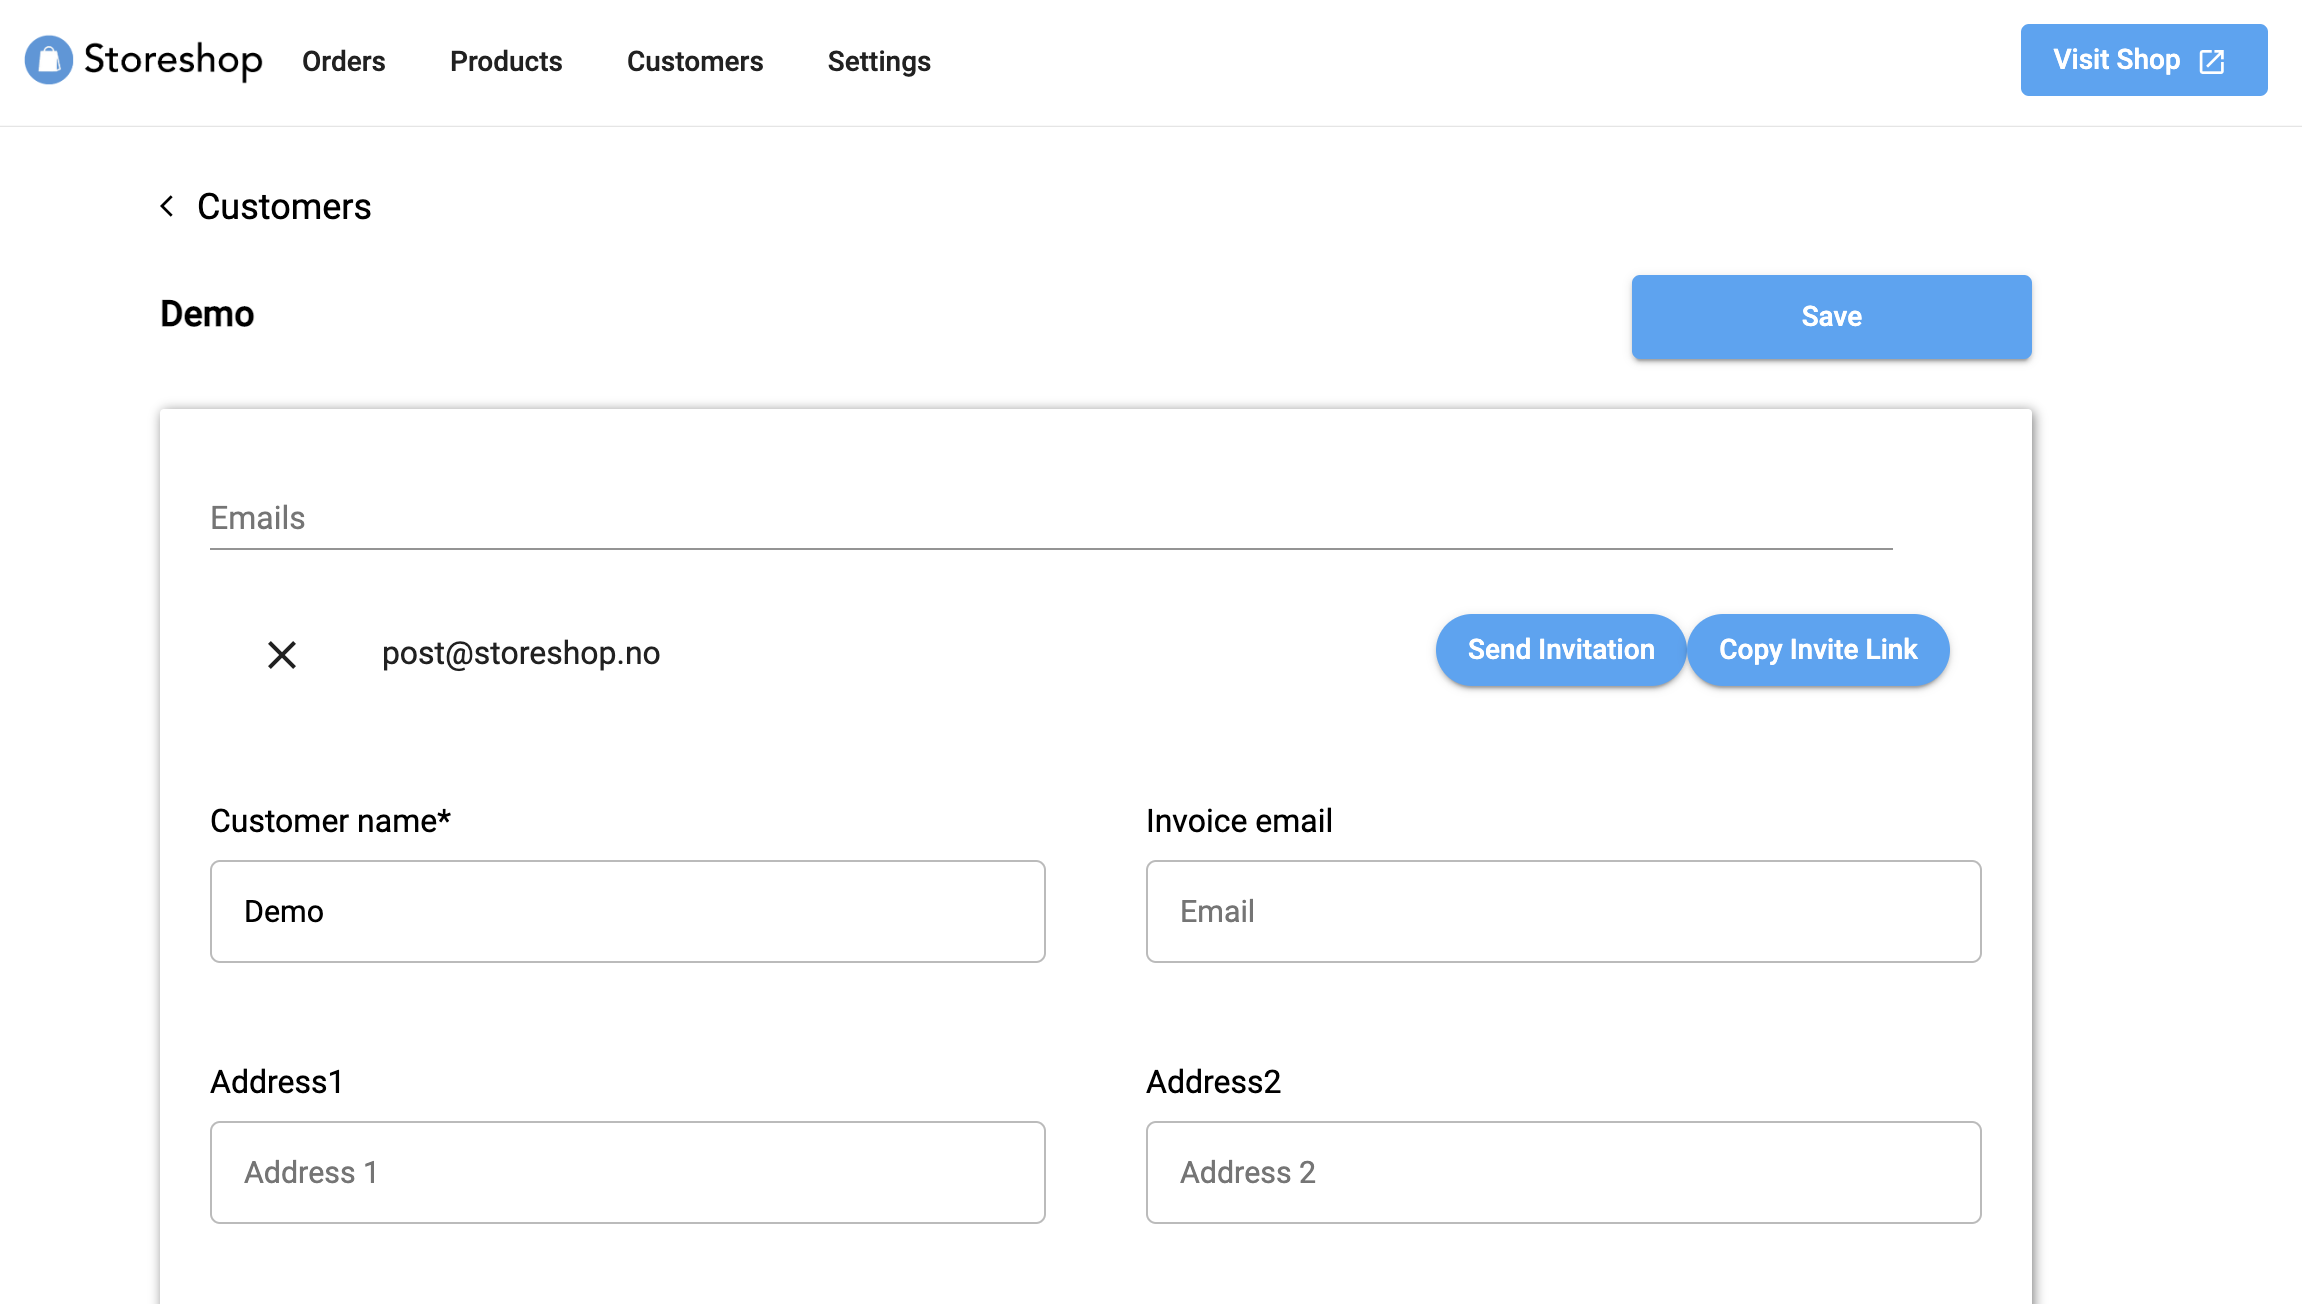
Task: Click the post@storeshop.no email entry
Action: (x=520, y=653)
